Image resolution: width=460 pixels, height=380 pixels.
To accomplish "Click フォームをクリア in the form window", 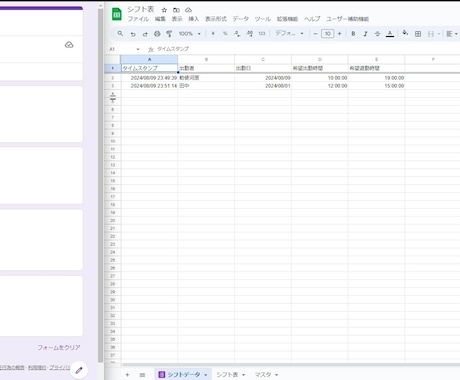I will tap(59, 347).
